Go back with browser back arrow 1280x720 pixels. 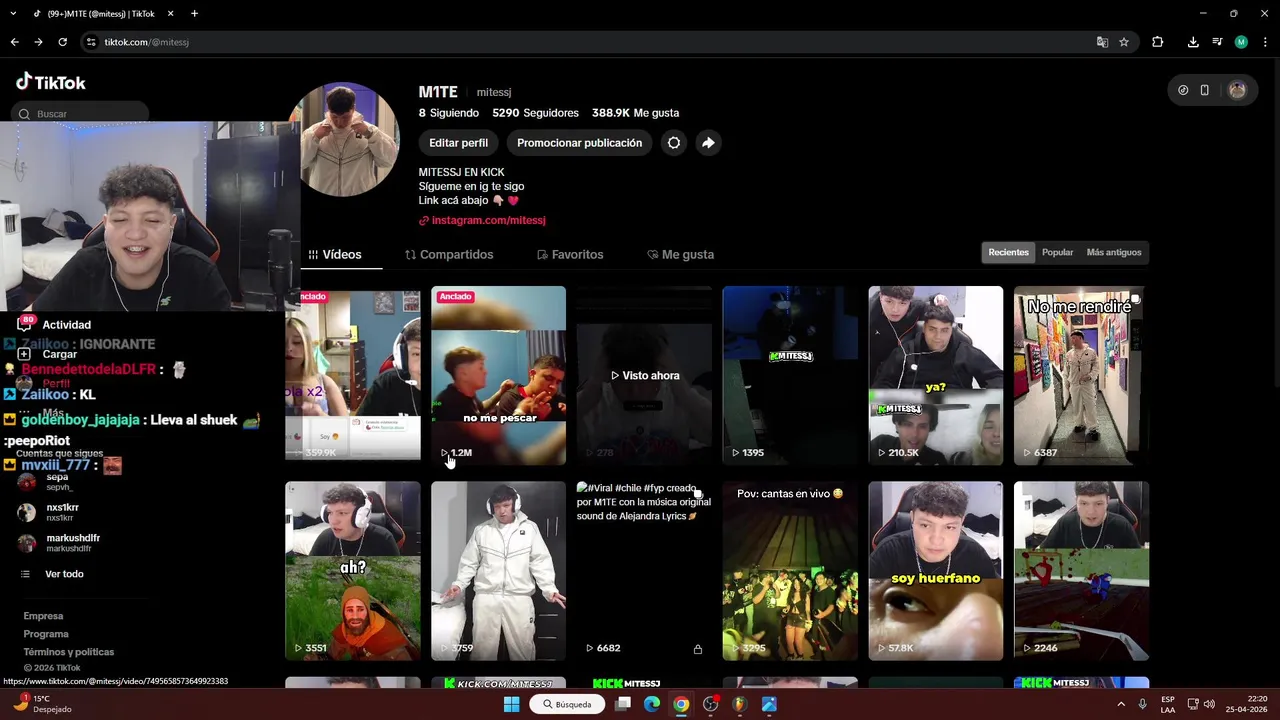click(14, 42)
